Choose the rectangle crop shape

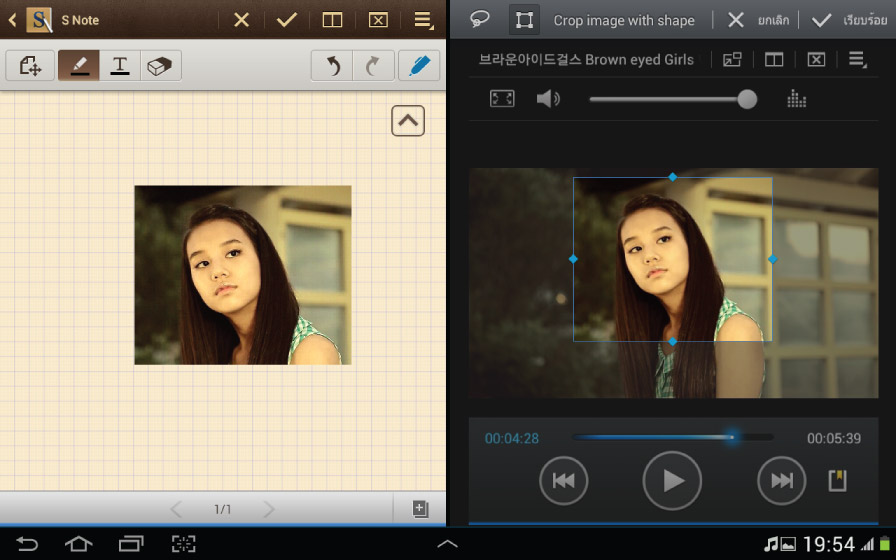coord(524,20)
